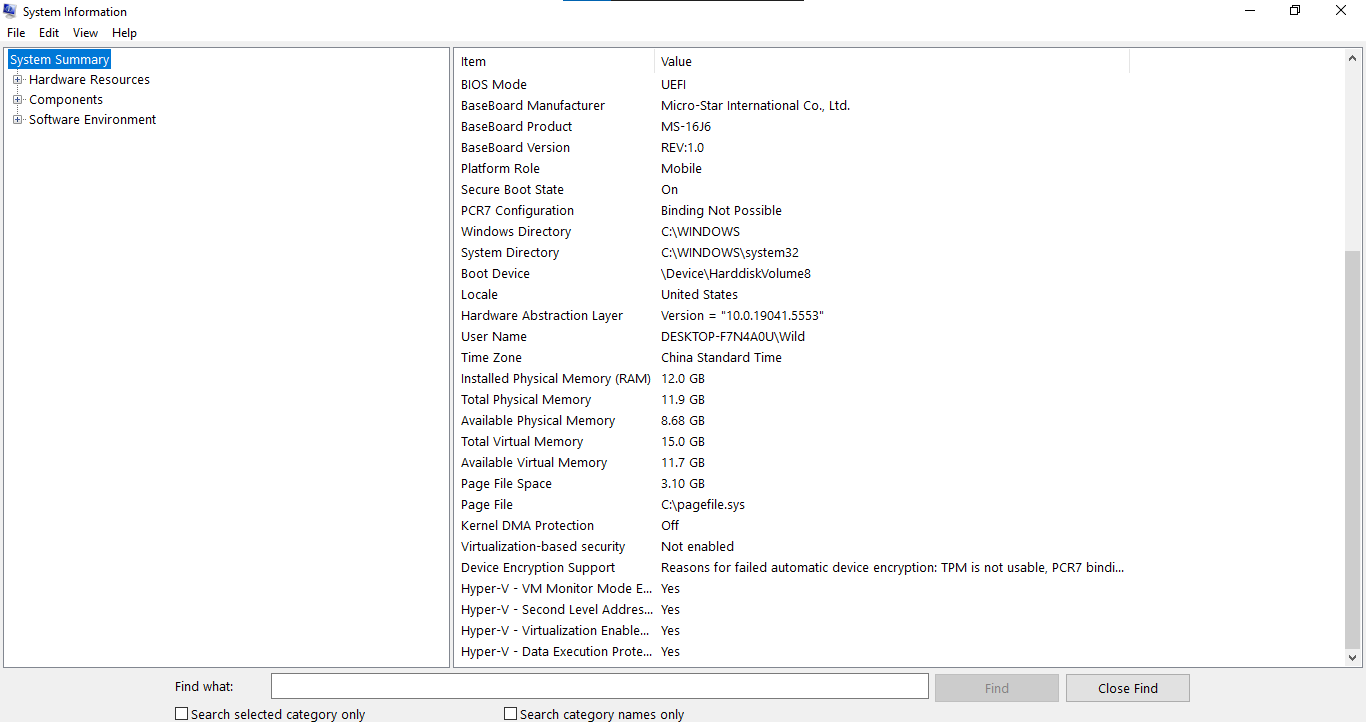Select the Page File Space row
Screen dimensions: 1366x722
(x=792, y=484)
